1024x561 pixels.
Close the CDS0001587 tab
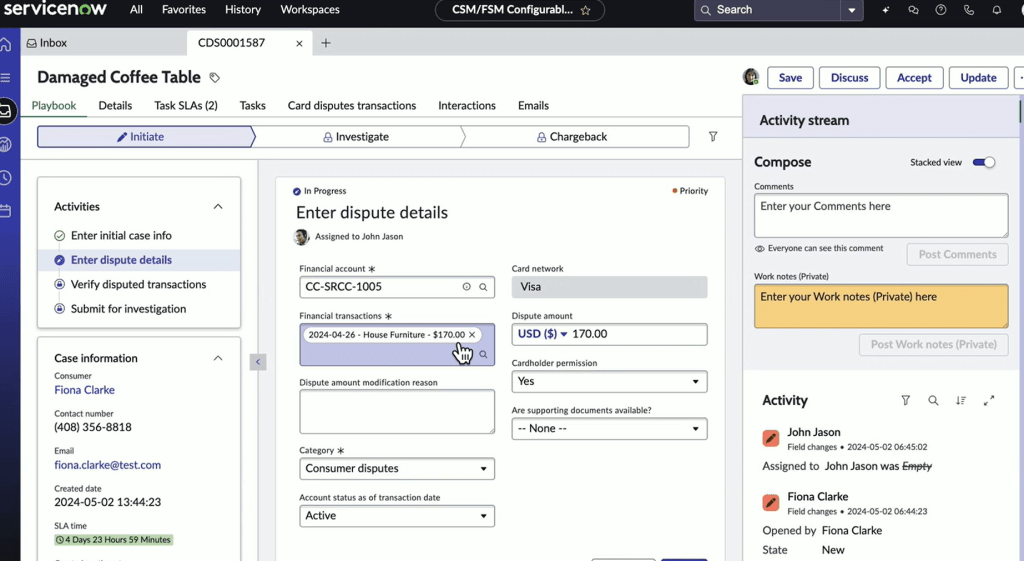pyautogui.click(x=299, y=43)
